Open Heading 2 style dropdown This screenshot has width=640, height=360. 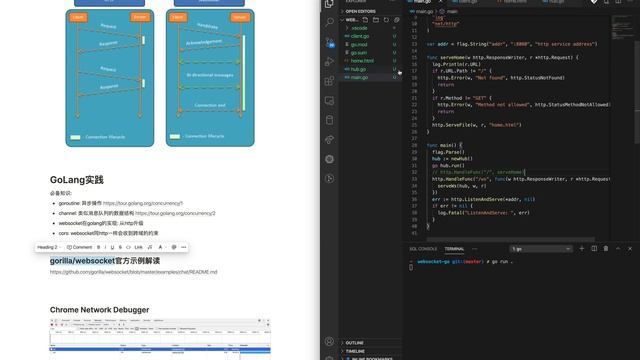coord(49,247)
